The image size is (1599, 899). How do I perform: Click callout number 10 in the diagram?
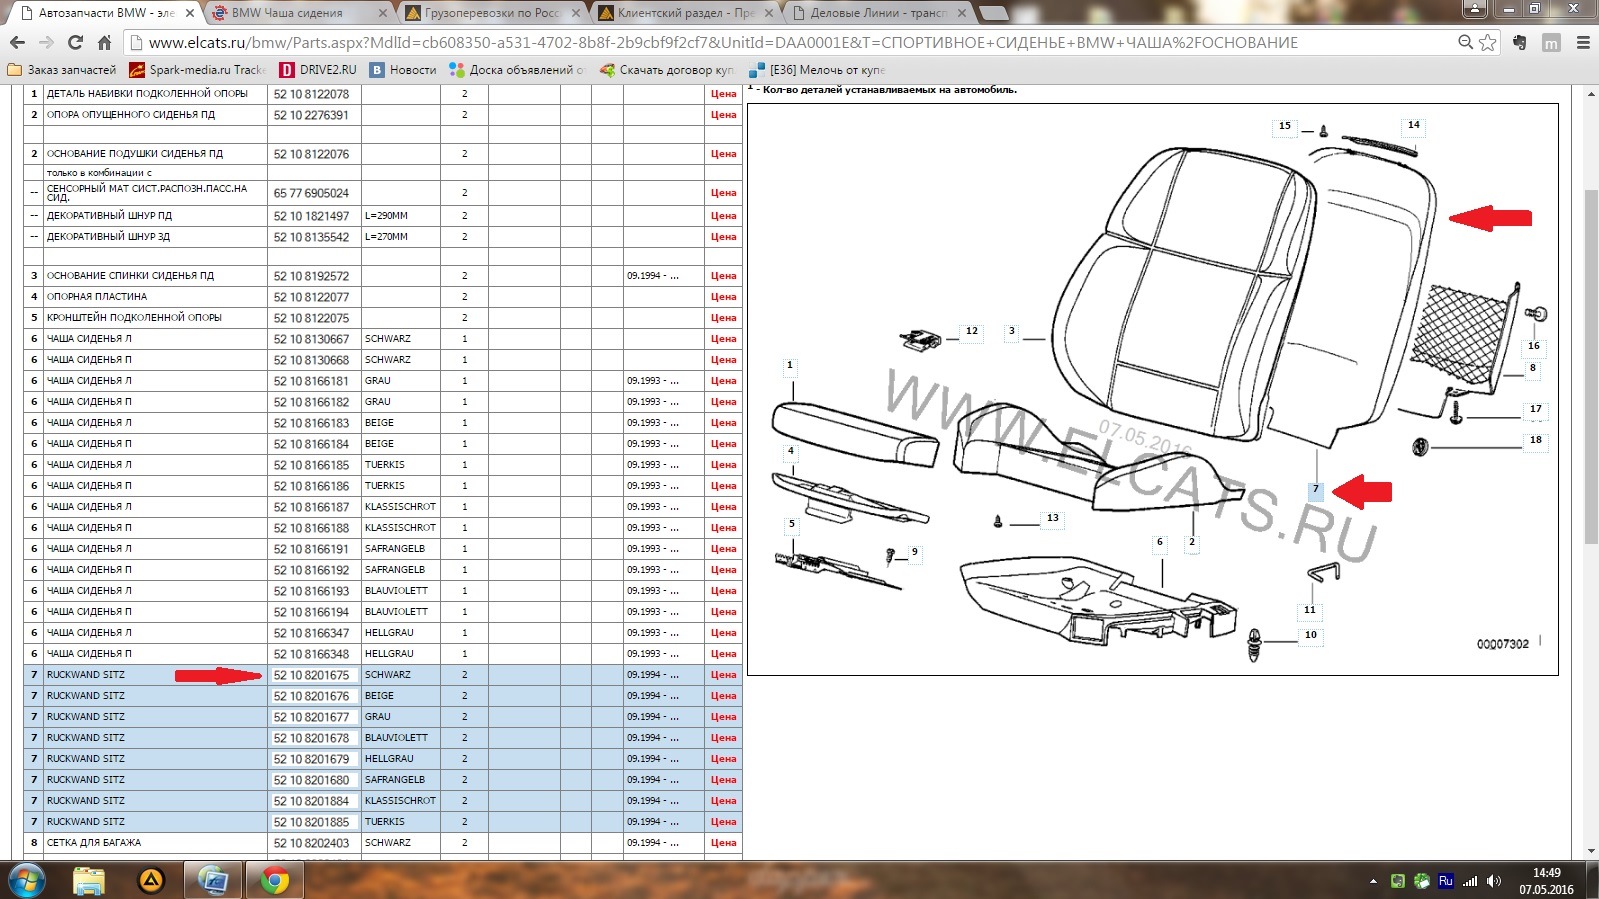[x=1311, y=635]
